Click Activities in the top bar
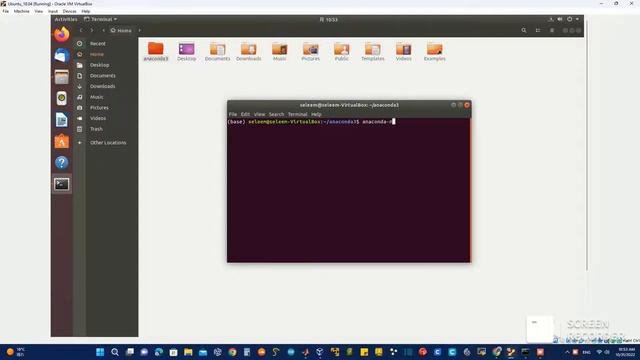The image size is (640, 360). tap(66, 19)
